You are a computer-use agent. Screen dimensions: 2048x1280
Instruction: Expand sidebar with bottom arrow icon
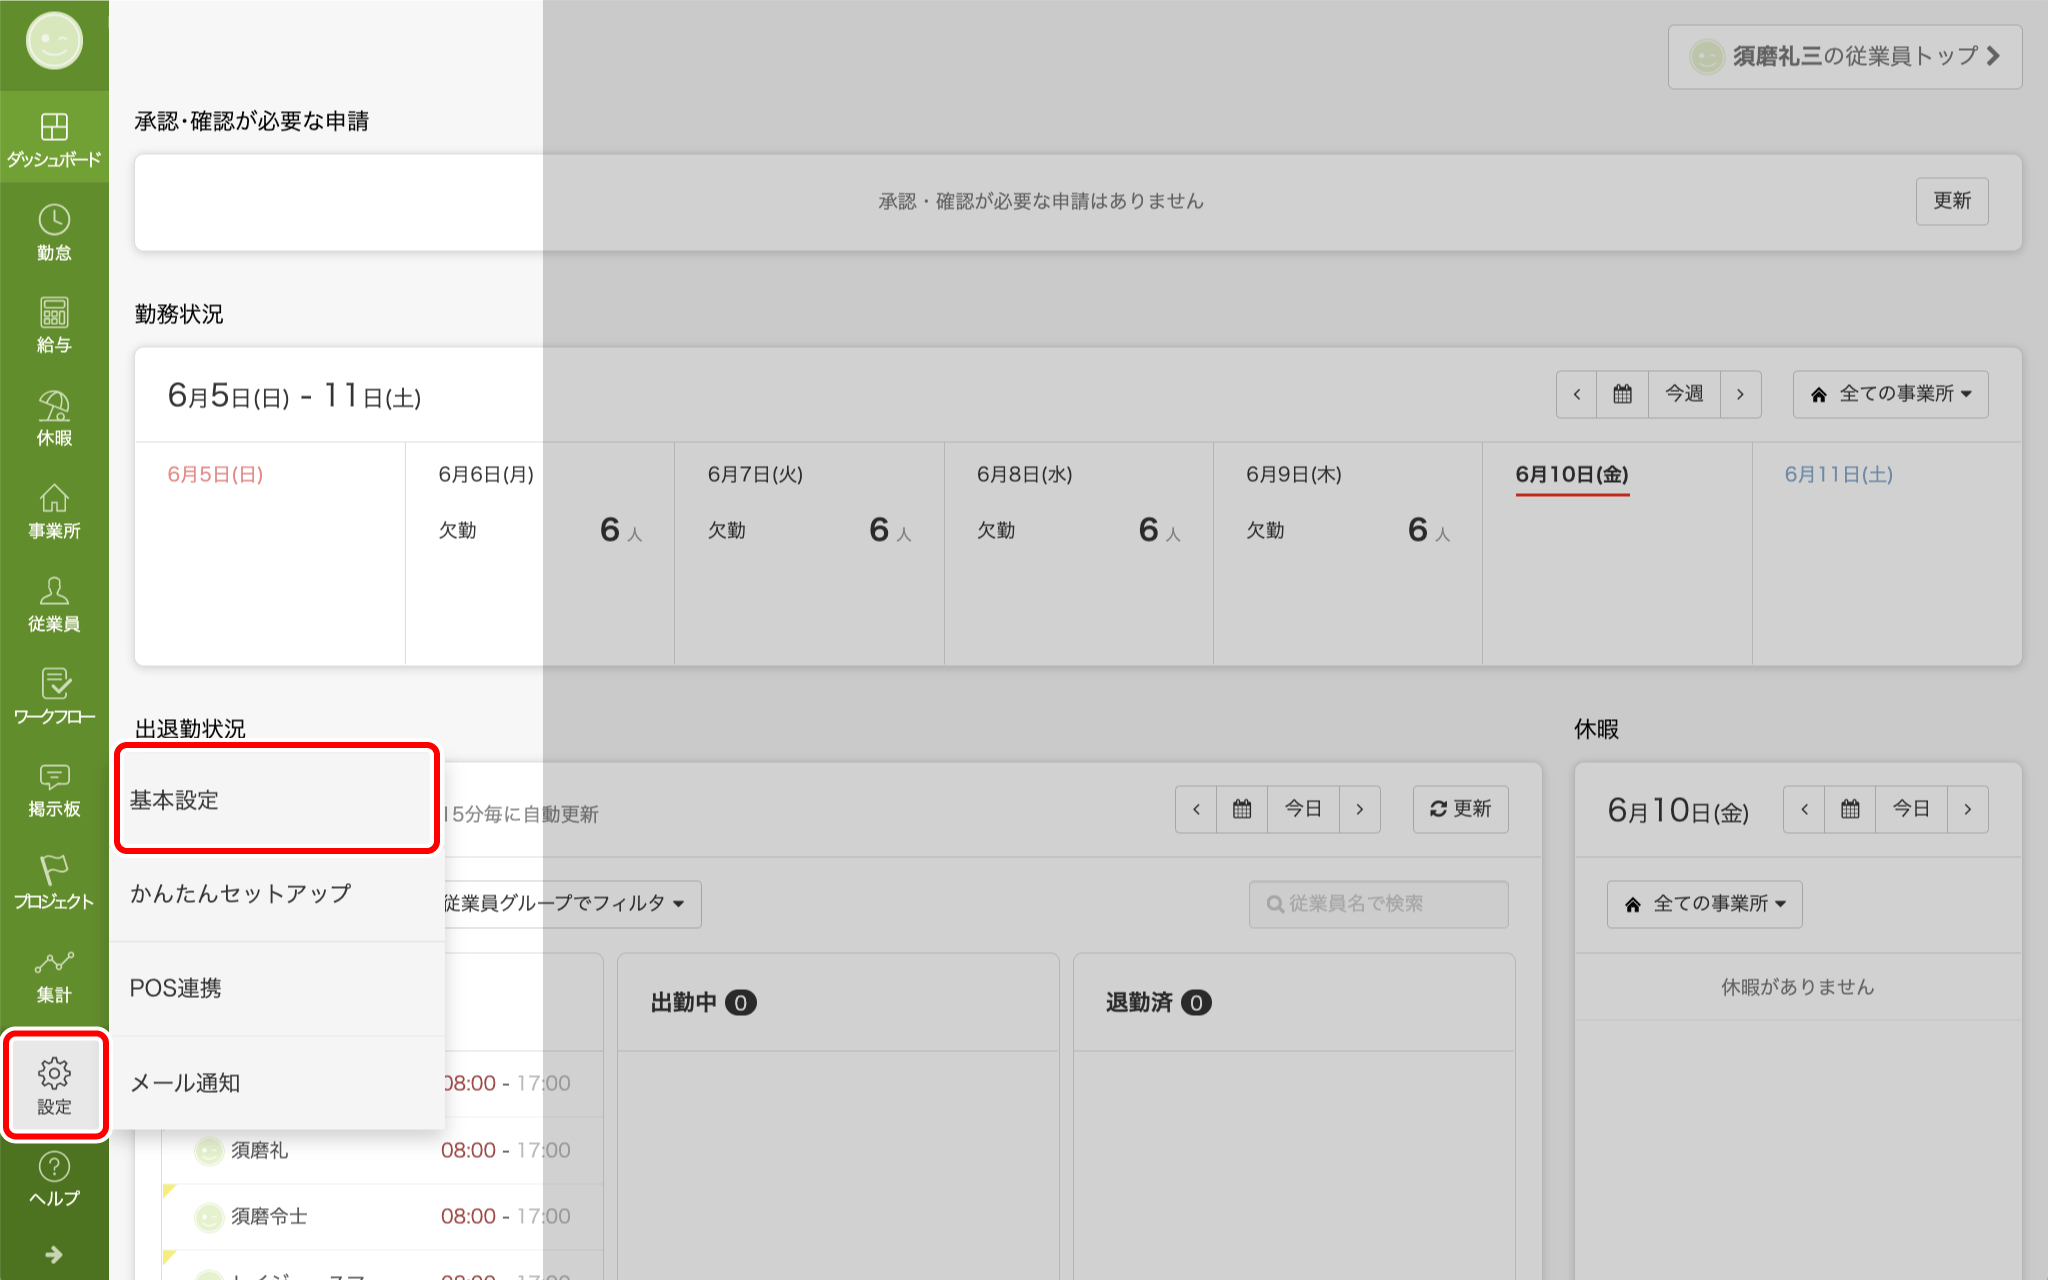(x=54, y=1254)
